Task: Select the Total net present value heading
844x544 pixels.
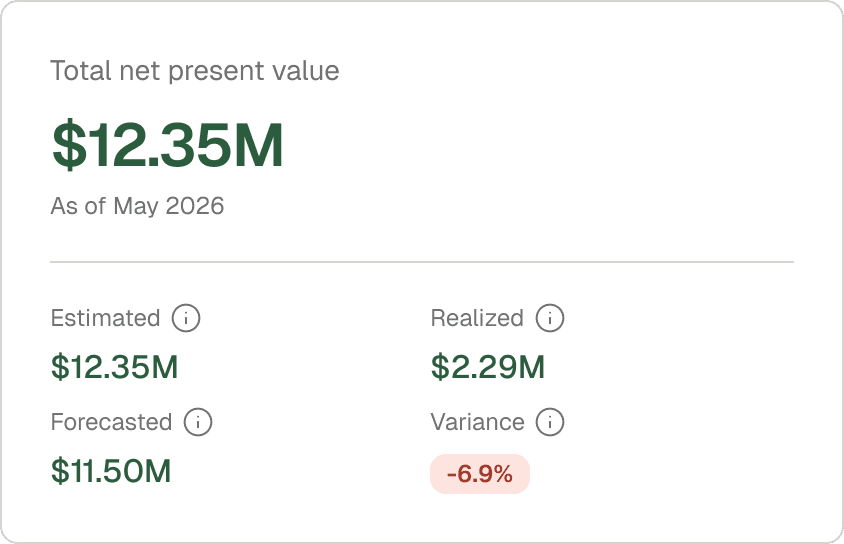Action: [195, 71]
